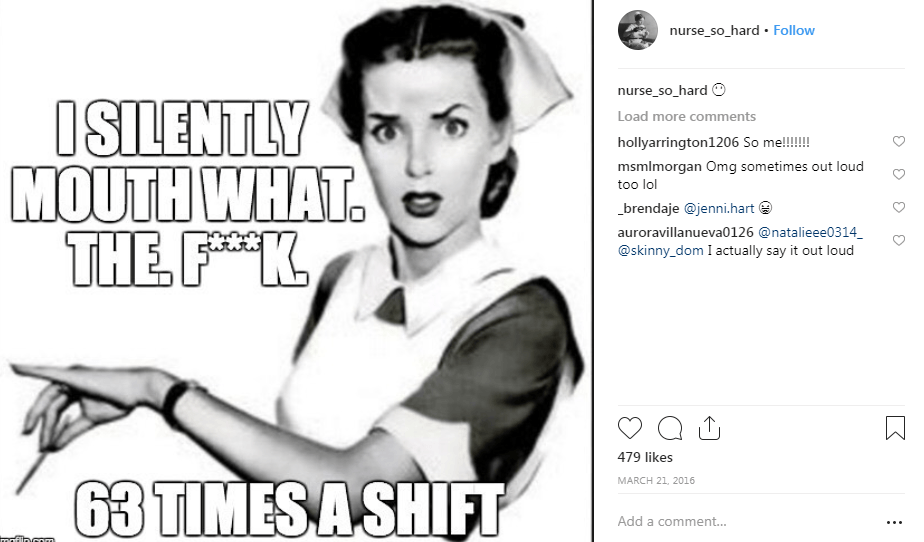924x542 pixels.
Task: Open the @natalieee0314_ profile mention
Action: 810,233
